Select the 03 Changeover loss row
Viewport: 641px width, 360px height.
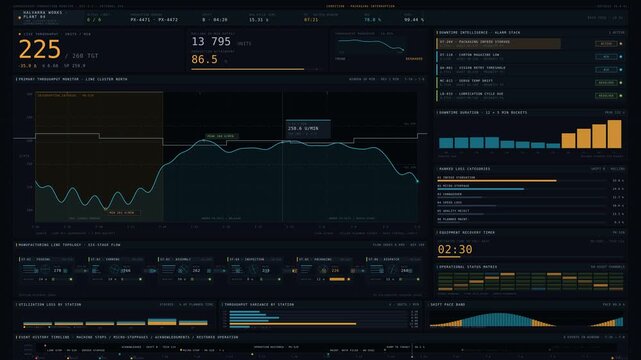(530, 196)
